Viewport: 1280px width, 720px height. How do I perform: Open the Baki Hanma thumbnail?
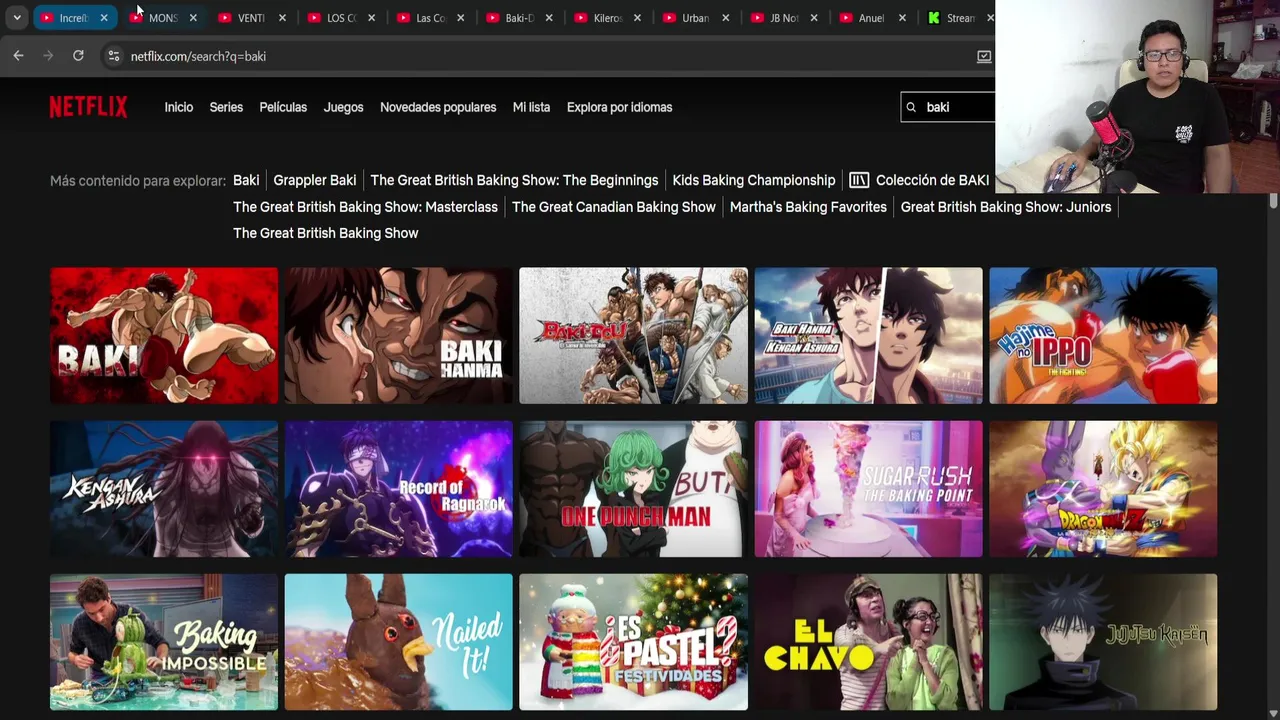pos(398,335)
